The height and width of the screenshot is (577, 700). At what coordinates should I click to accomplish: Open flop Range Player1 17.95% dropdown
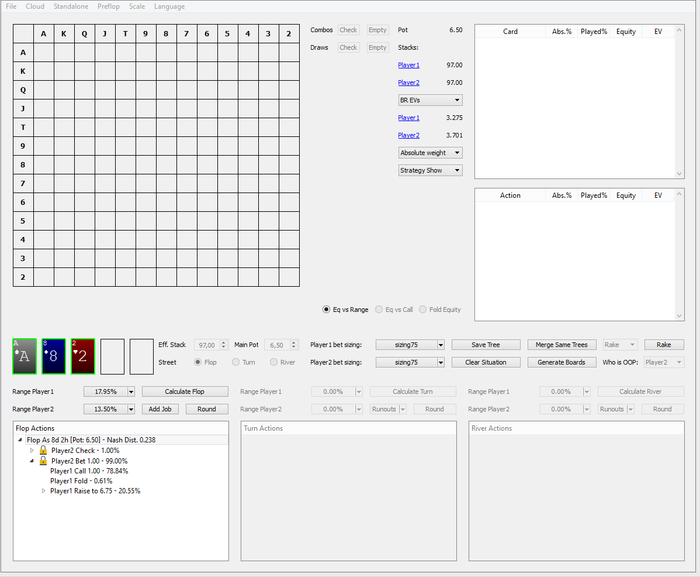[x=131, y=392]
